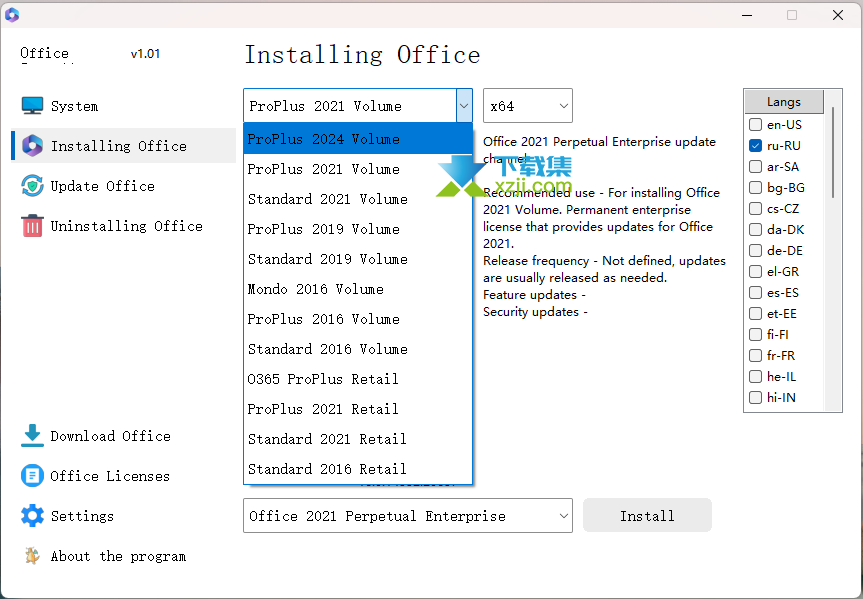Image resolution: width=863 pixels, height=599 pixels.
Task: Select Standard 2016 Retail option
Action: click(358, 469)
